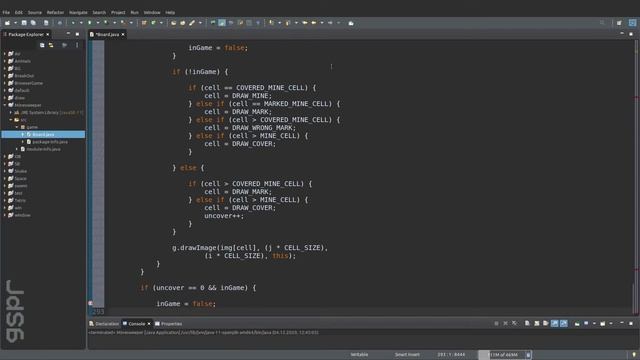Toggle Show Console on standard error change

(x=564, y=323)
